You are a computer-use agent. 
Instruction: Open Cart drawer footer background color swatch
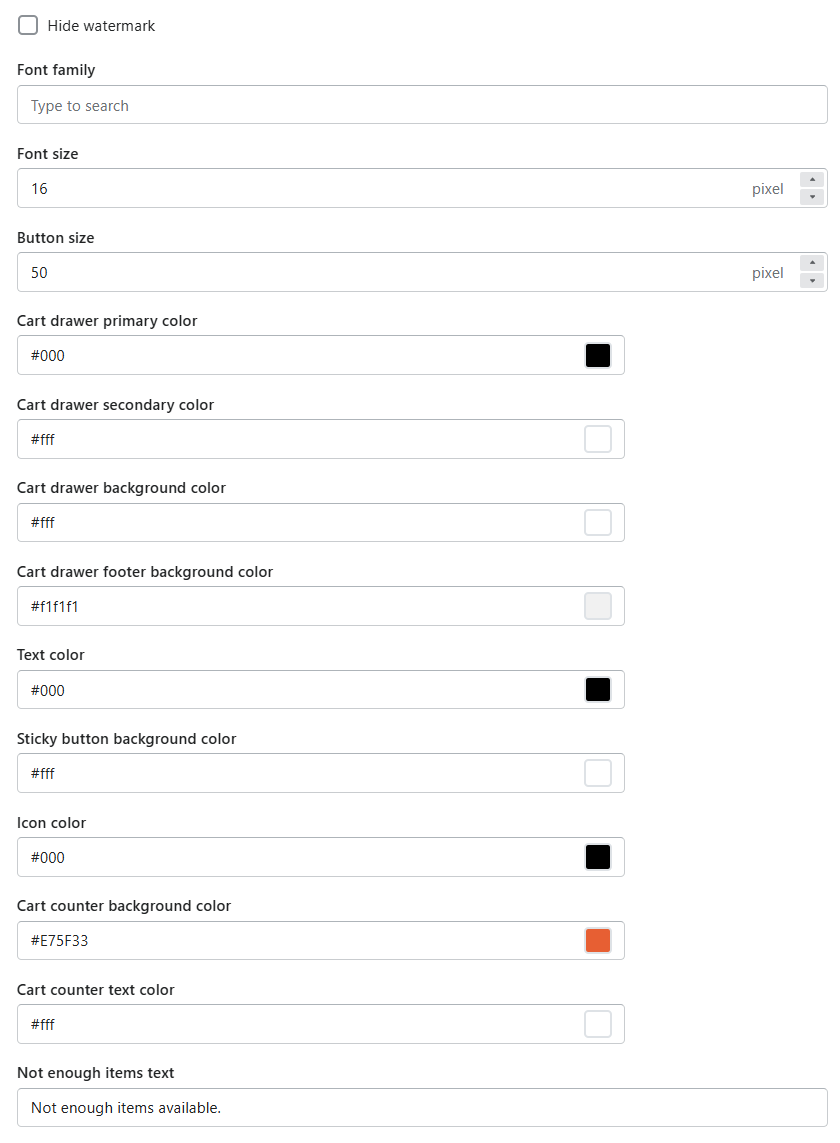point(598,606)
